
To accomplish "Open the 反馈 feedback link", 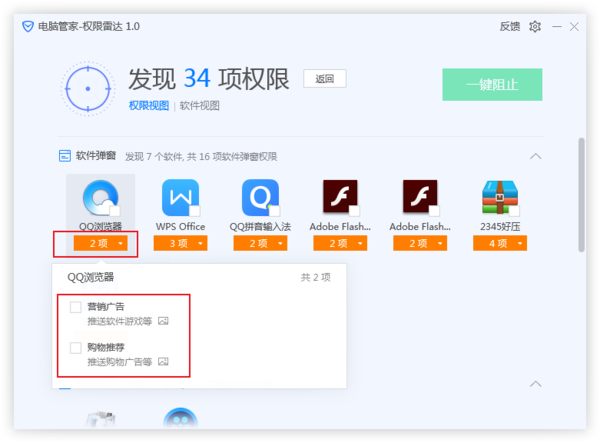I will pyautogui.click(x=509, y=27).
